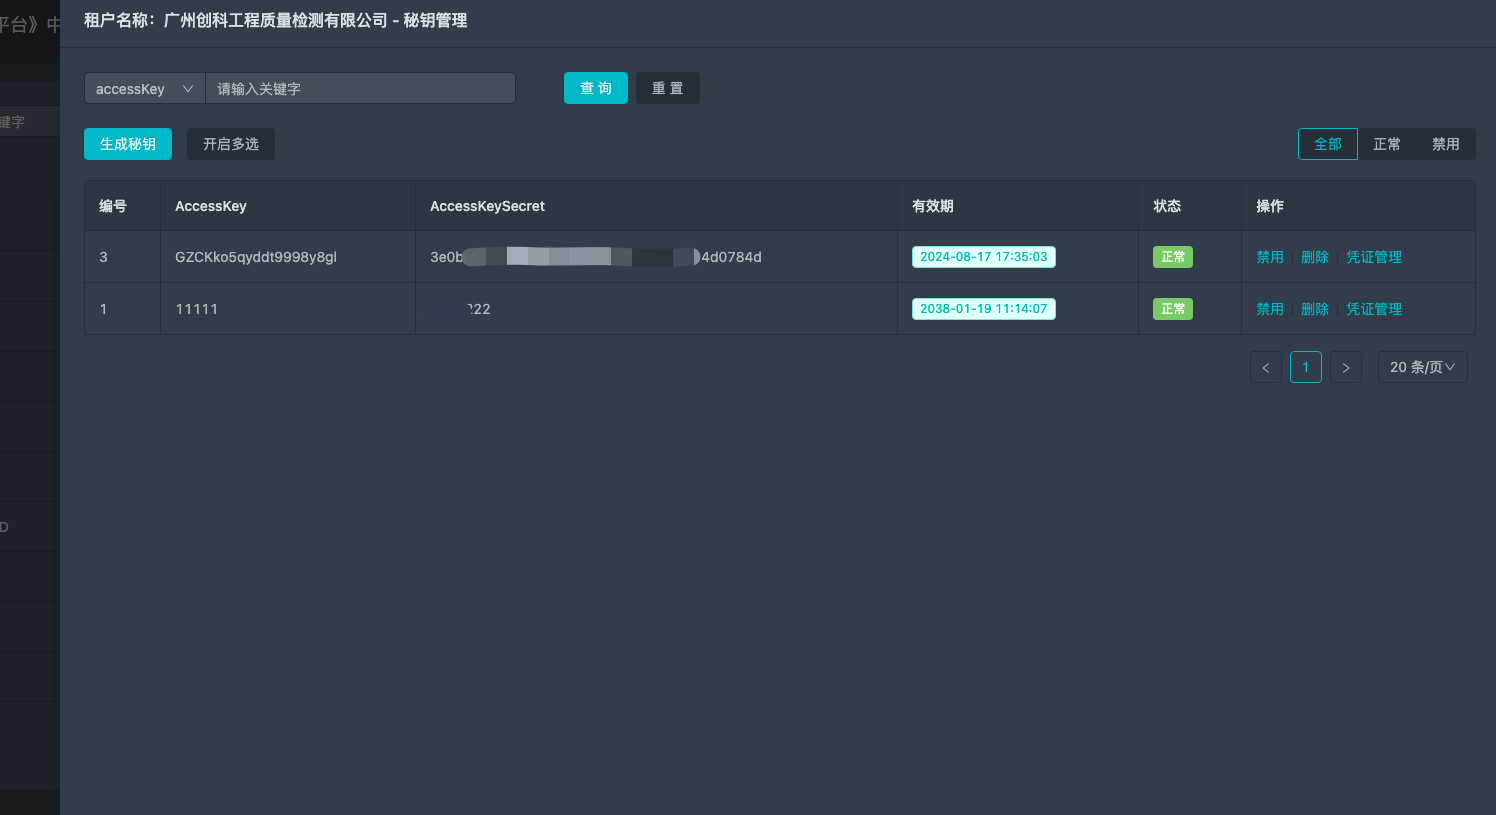Click the 2038-01-19 11:14:07 expiry date tag
The height and width of the screenshot is (815, 1496).
983,309
